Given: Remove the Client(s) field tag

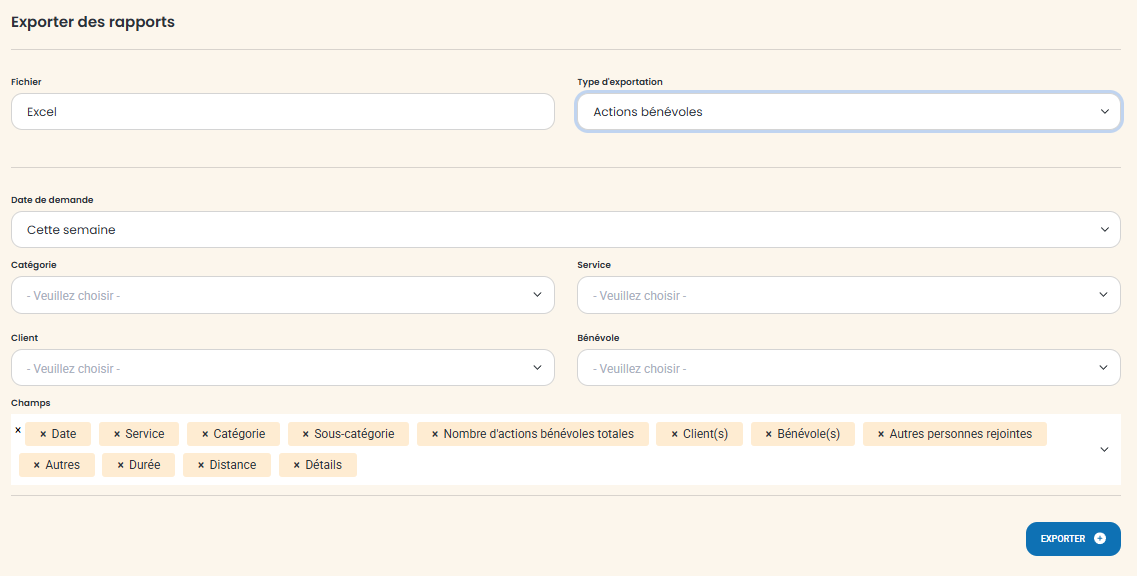Looking at the screenshot, I should tap(675, 434).
